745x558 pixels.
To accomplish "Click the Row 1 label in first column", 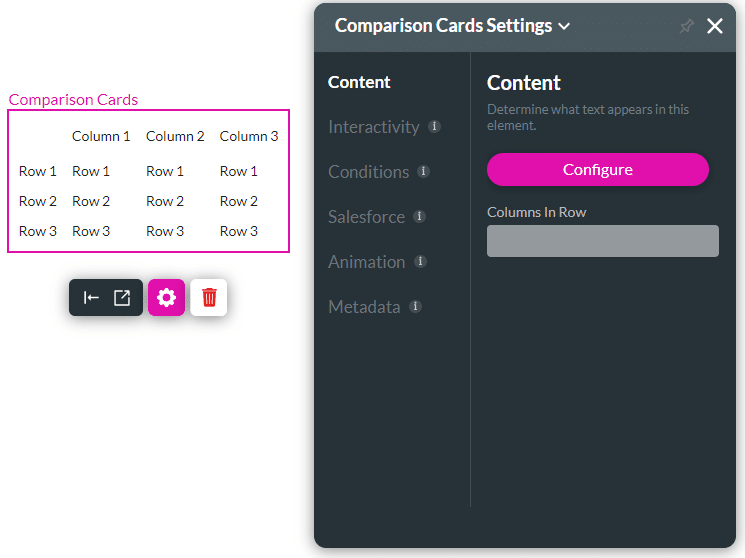I will [x=38, y=171].
